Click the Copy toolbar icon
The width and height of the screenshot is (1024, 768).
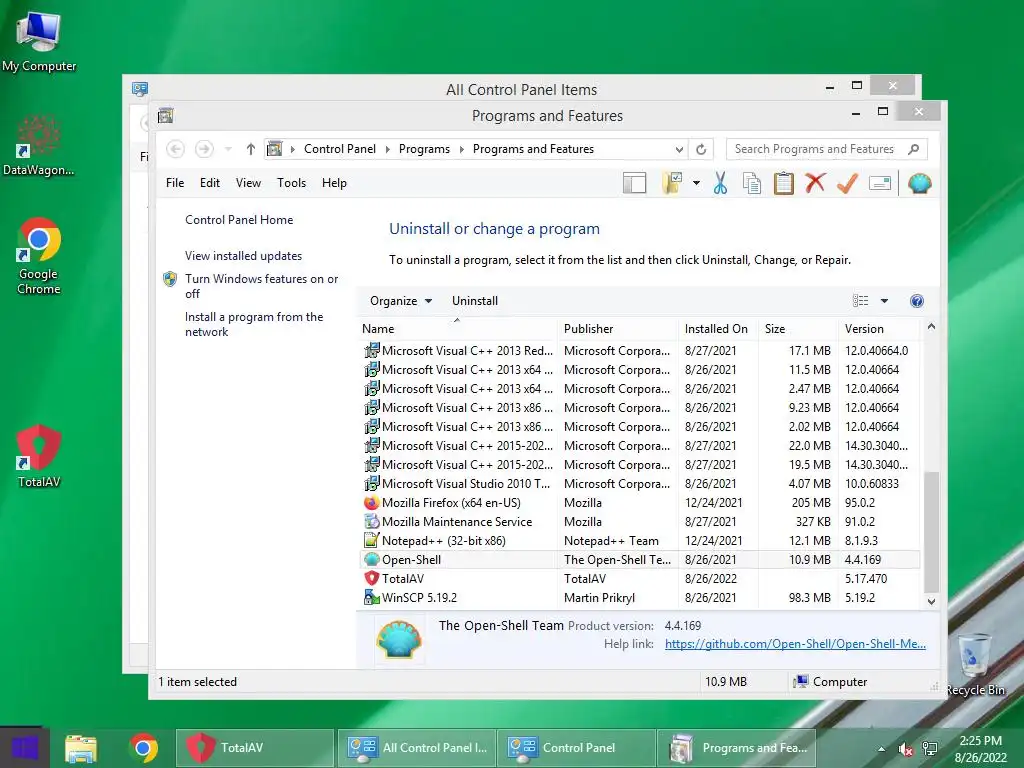point(752,184)
